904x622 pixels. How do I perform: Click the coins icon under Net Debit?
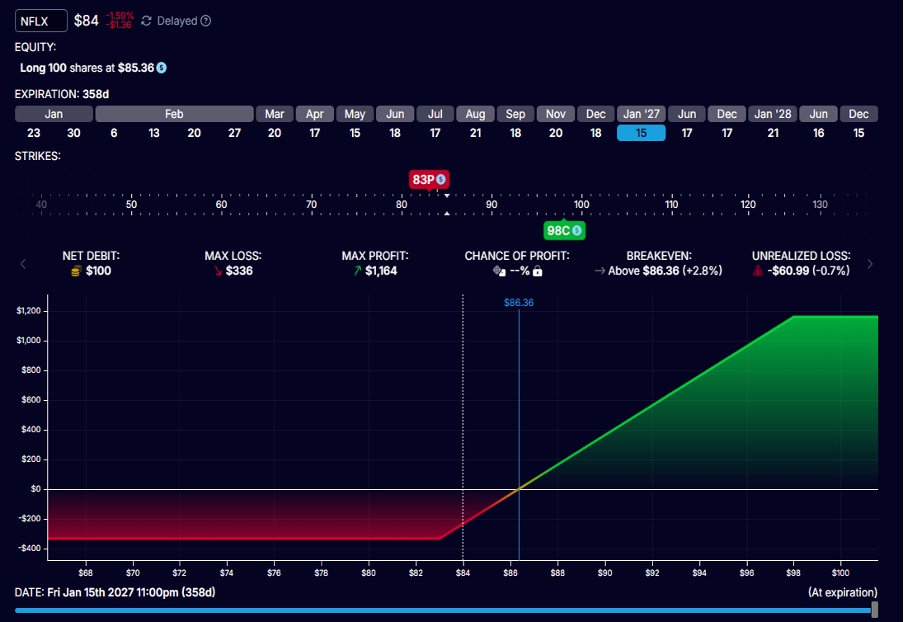pos(74,271)
